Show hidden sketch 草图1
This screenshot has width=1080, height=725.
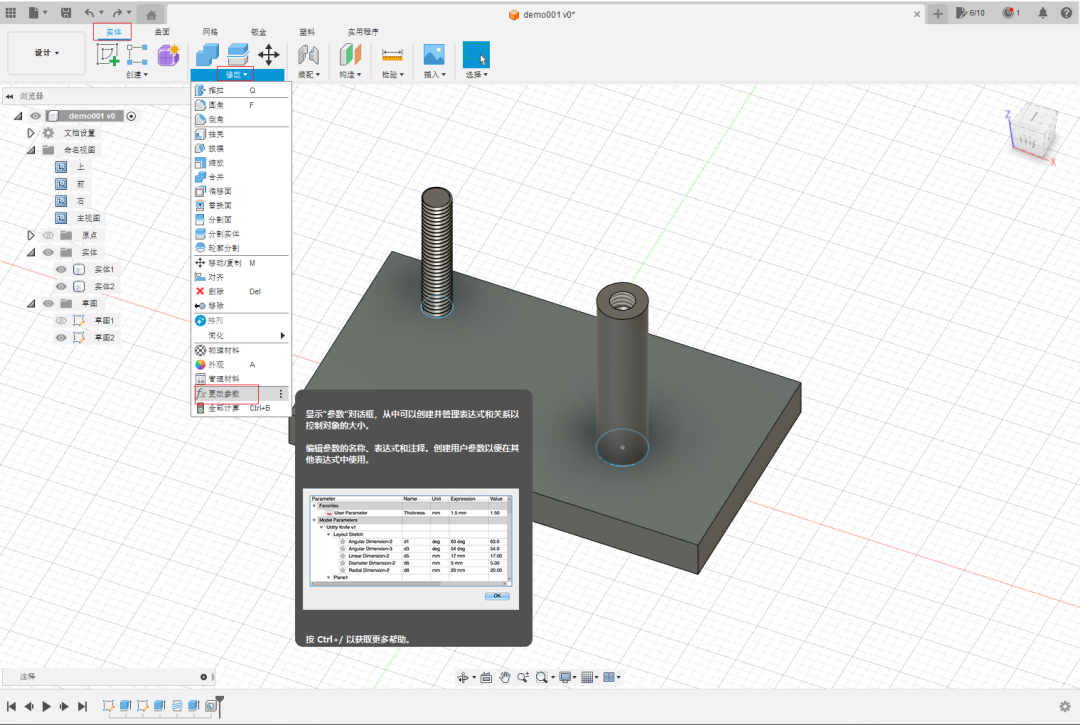pyautogui.click(x=61, y=320)
